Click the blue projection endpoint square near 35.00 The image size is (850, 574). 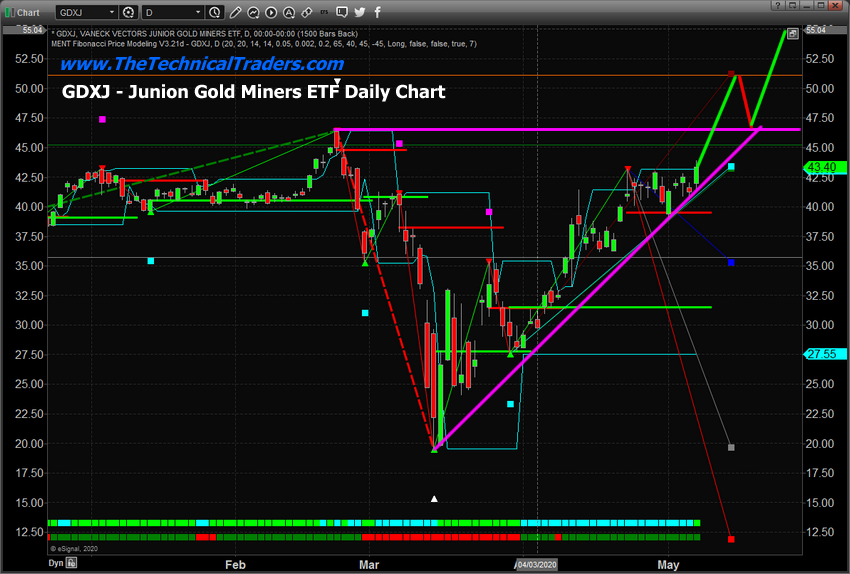tap(731, 263)
